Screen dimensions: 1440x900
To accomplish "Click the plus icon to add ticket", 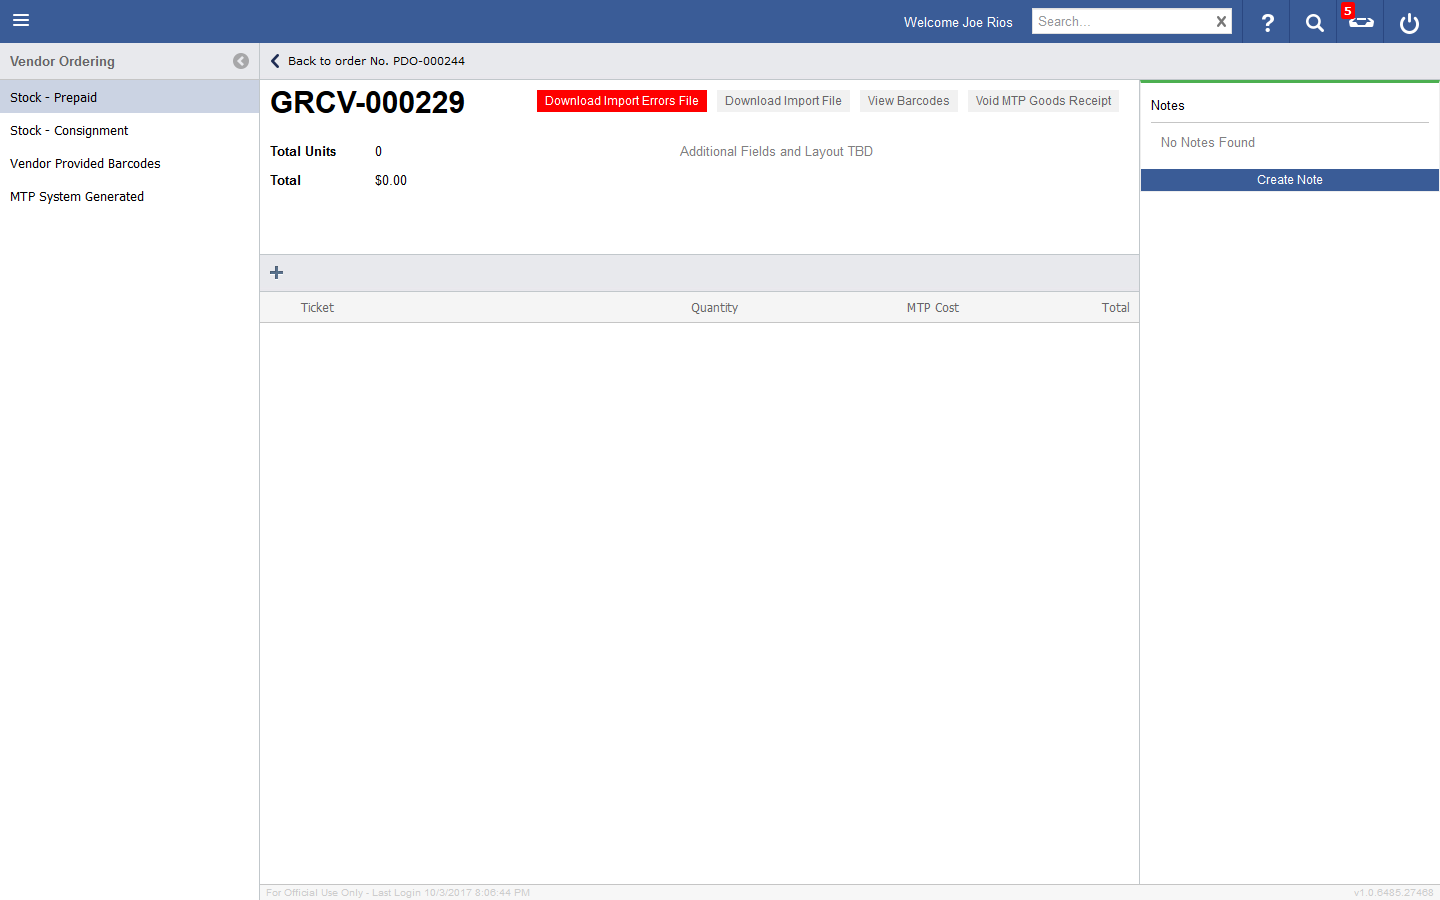I will [x=277, y=273].
